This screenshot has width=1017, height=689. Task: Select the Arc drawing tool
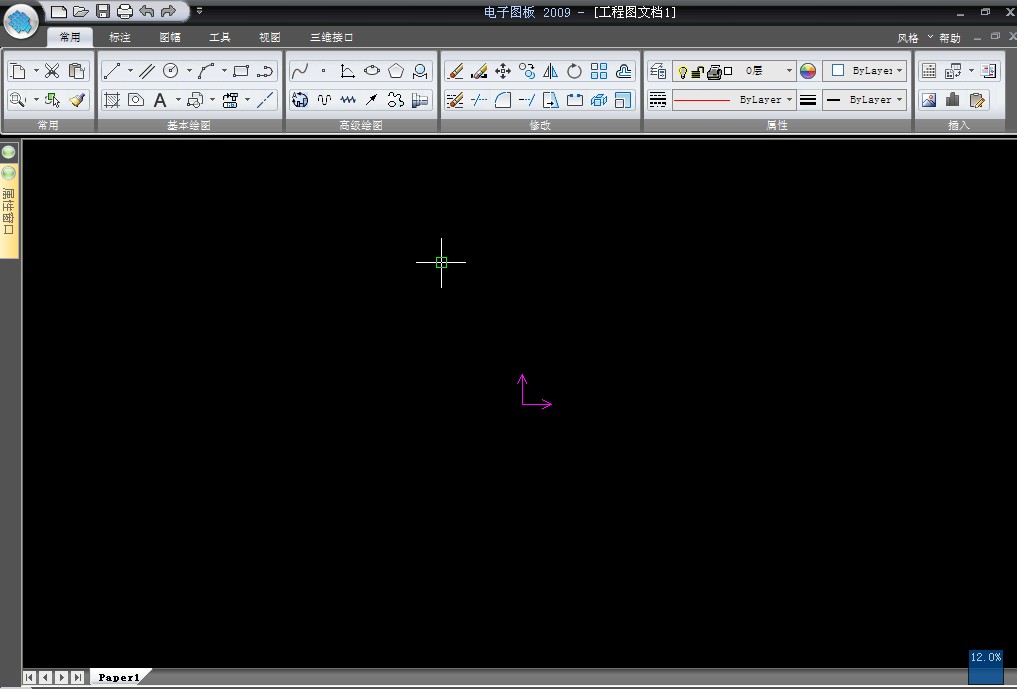point(206,71)
